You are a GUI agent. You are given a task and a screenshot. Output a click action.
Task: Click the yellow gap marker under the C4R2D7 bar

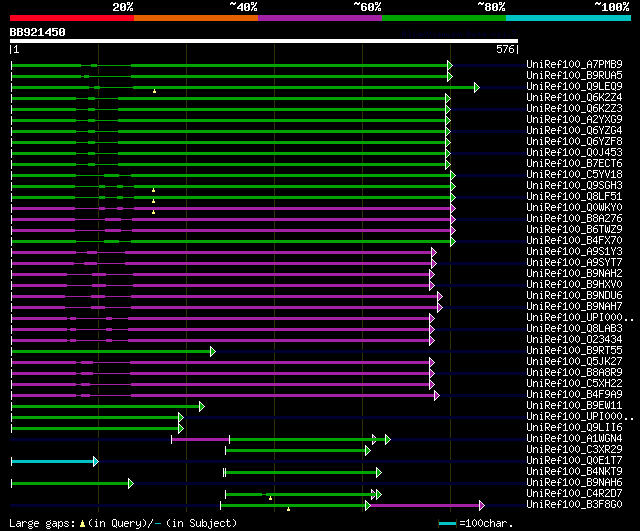tap(270, 498)
